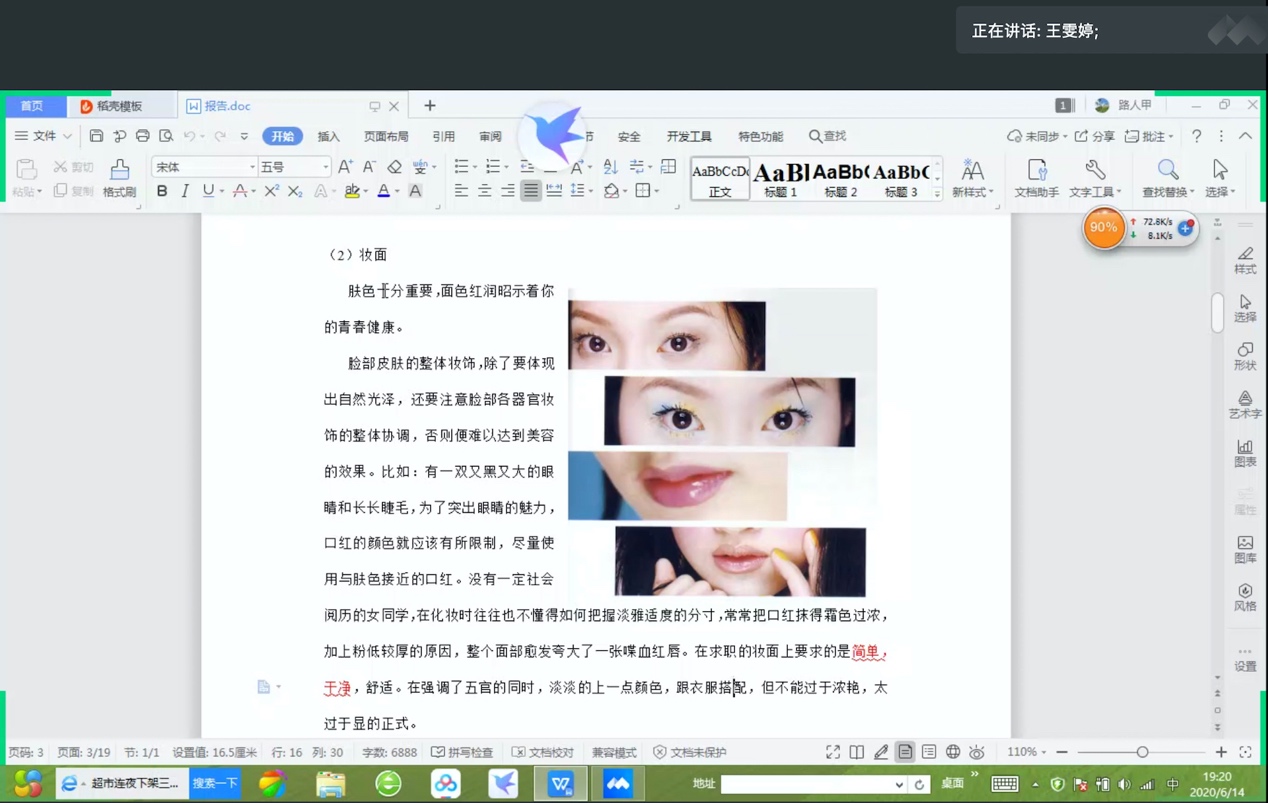This screenshot has height=803, width=1268.
Task: Open the Document Assistant (文档助手) tool
Action: pos(1036,177)
